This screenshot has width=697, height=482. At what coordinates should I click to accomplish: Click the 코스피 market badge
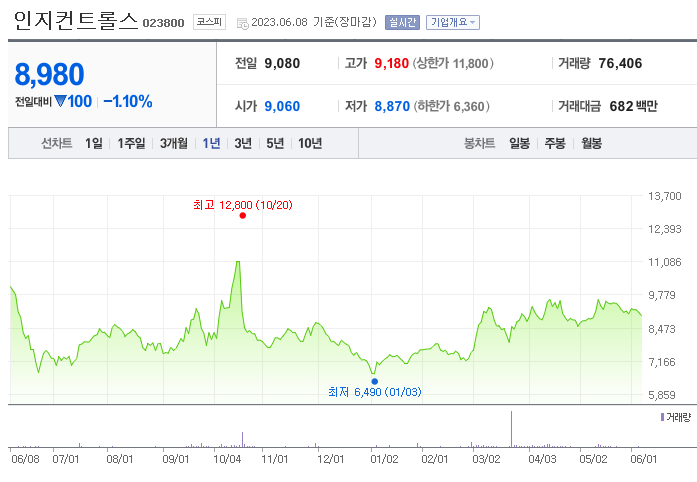(x=209, y=22)
